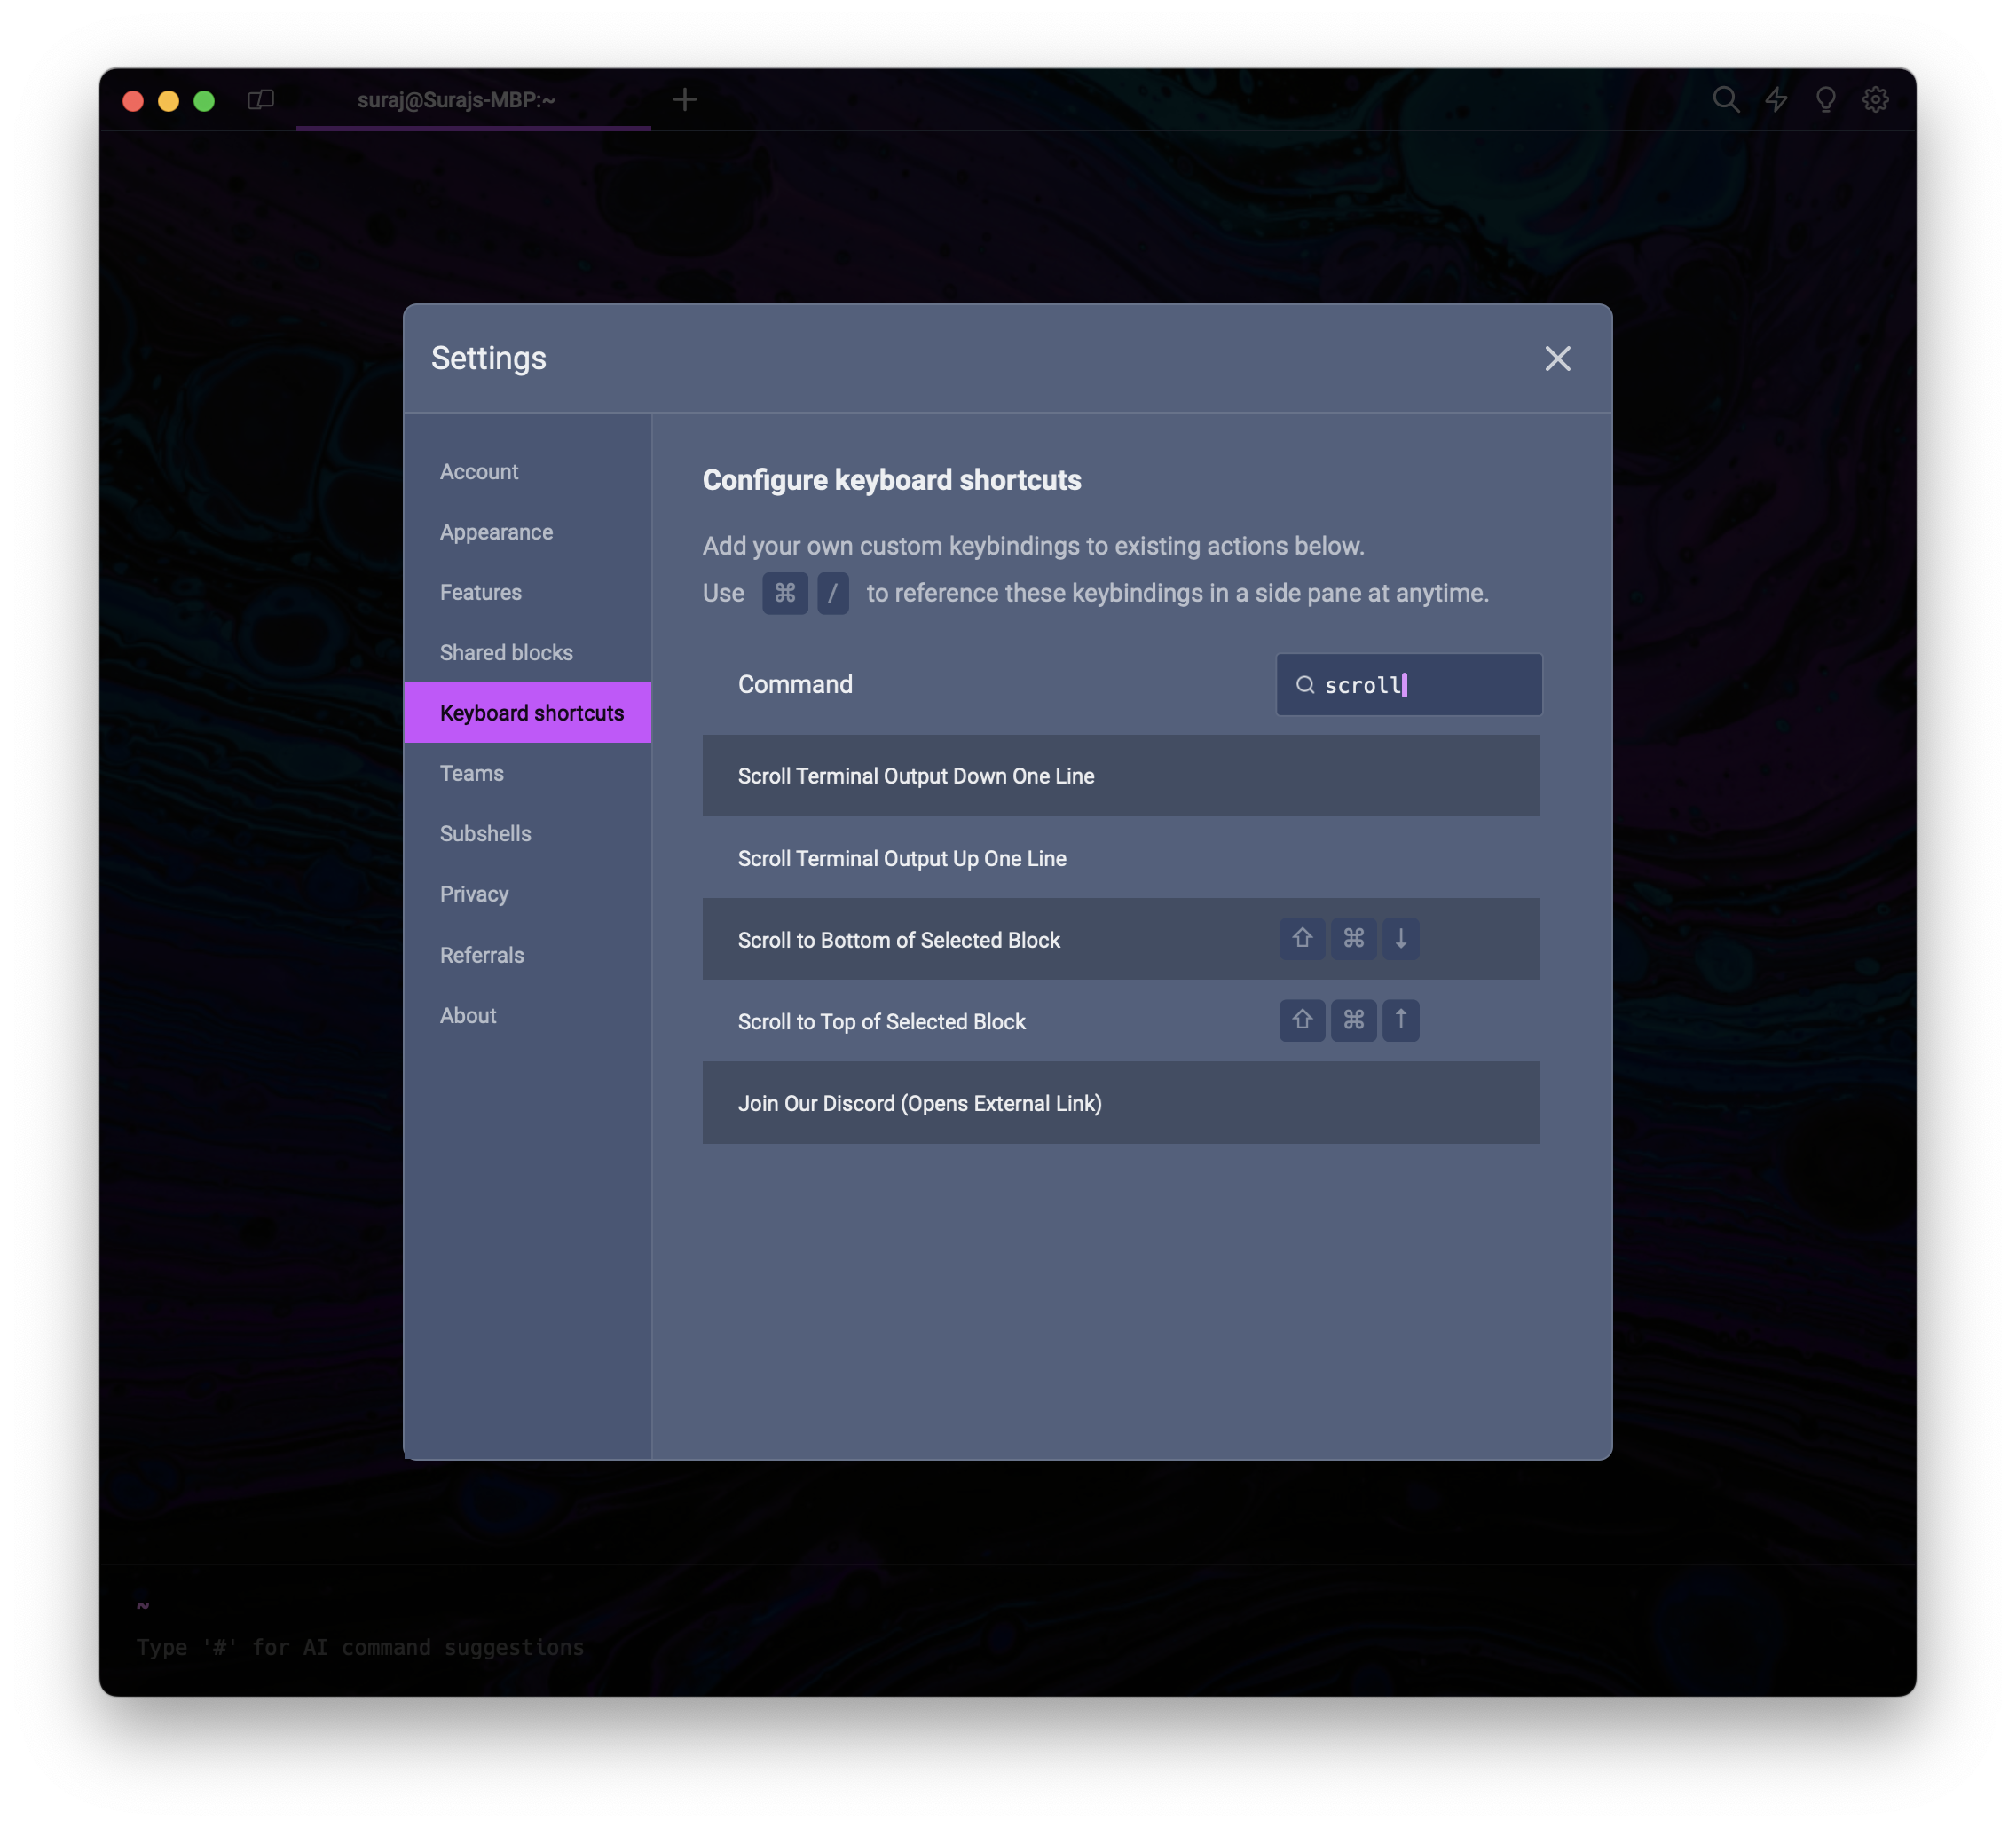Open the Referrals settings section
The height and width of the screenshot is (1828, 2016).
tap(527, 955)
